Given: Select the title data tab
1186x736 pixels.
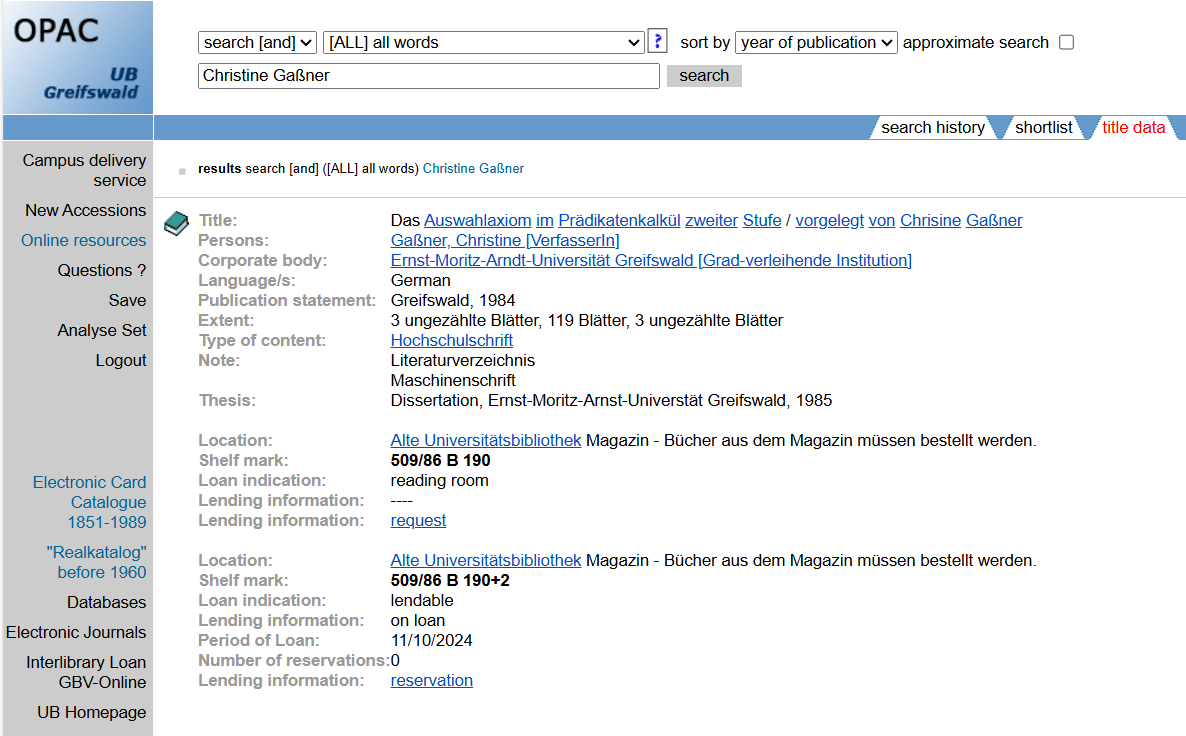Looking at the screenshot, I should point(1133,127).
